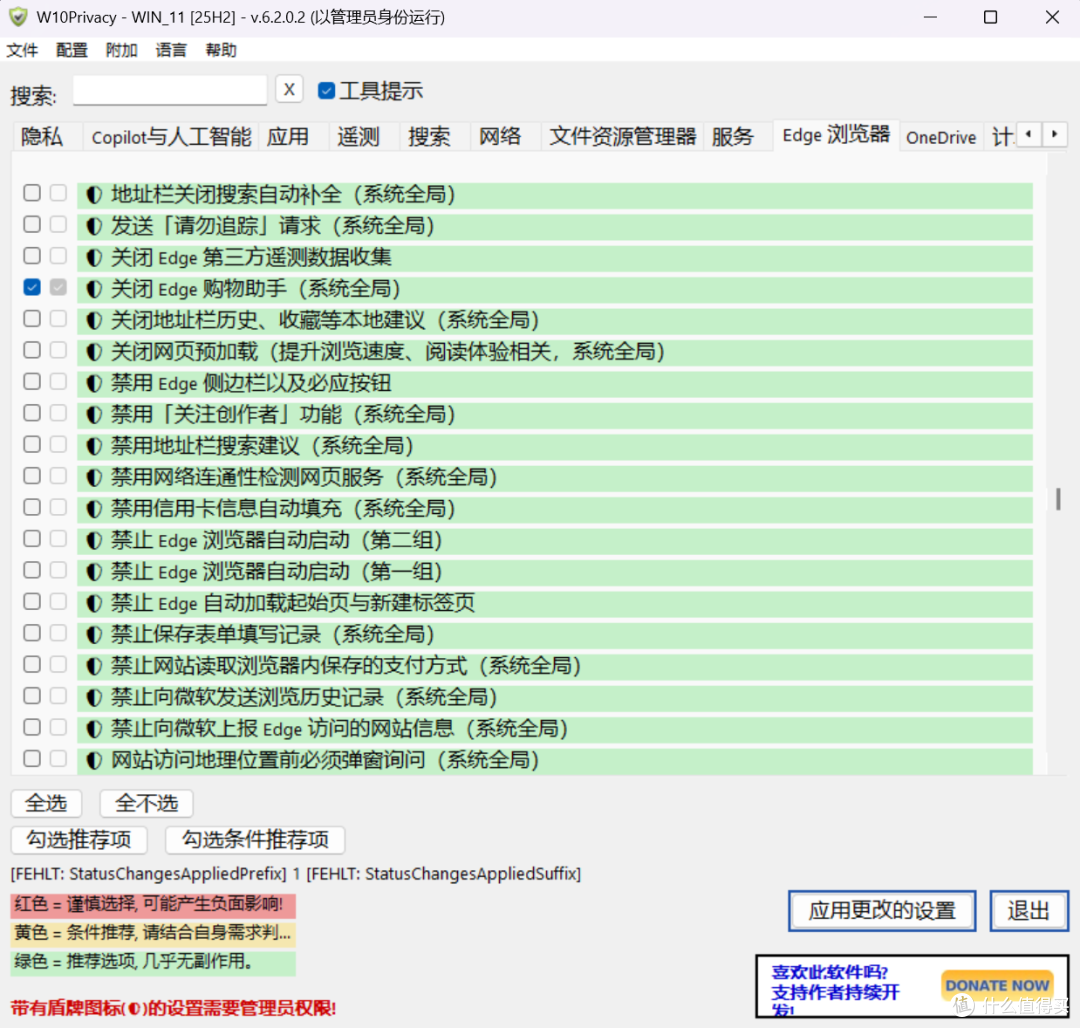Click shield icon beside 禁止 Edge 浏览器自动启动（第一组）
The height and width of the screenshot is (1028, 1080).
click(94, 572)
